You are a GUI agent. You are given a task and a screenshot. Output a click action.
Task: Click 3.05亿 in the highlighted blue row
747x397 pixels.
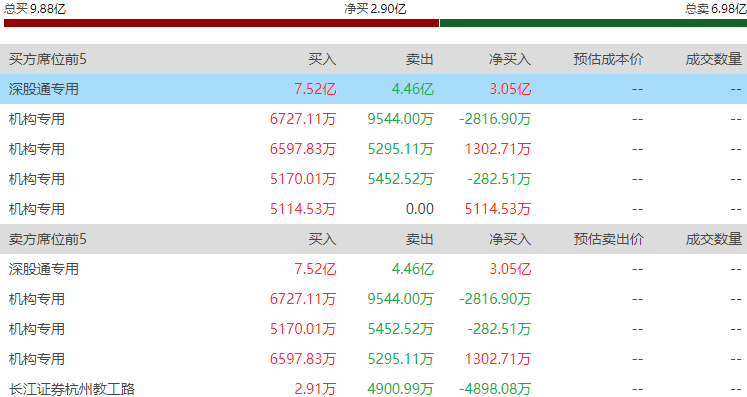point(510,89)
